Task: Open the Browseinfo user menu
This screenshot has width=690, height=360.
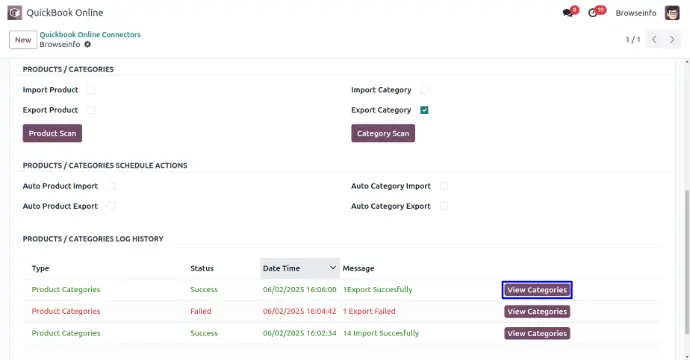Action: [636, 13]
